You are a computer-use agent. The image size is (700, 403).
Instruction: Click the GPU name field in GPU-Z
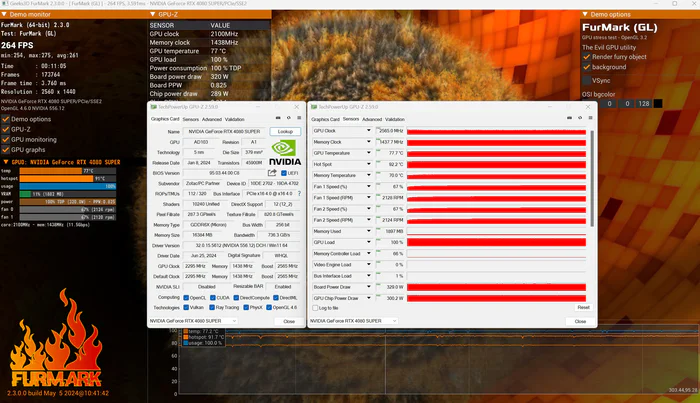click(224, 132)
